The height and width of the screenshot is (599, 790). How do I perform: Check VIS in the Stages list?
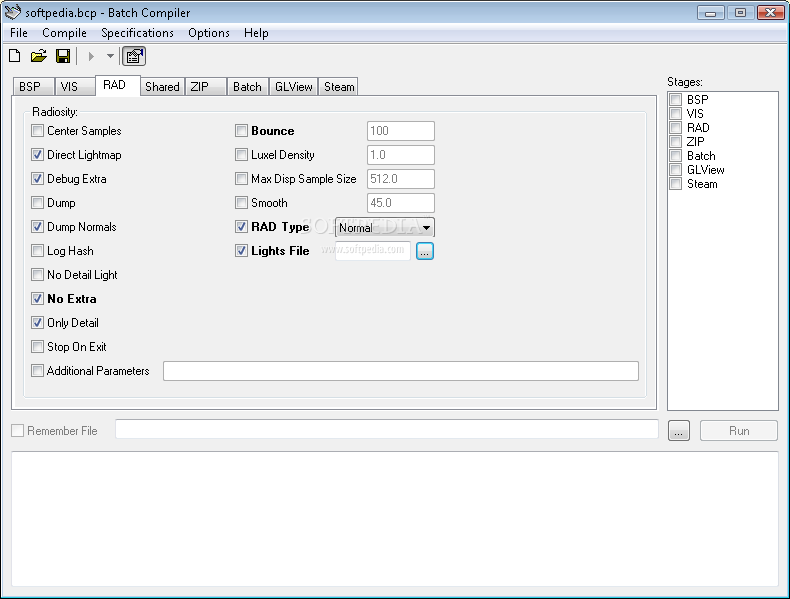click(676, 113)
